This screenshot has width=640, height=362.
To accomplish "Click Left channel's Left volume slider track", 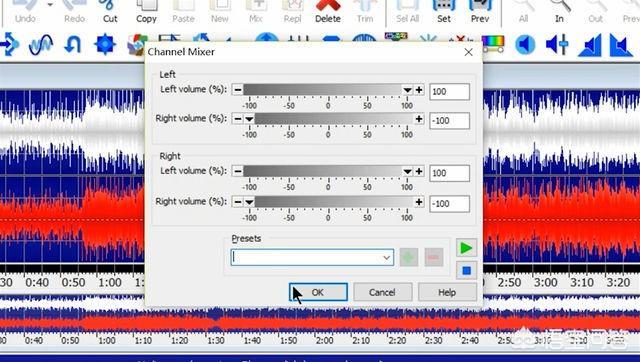I will coord(328,90).
